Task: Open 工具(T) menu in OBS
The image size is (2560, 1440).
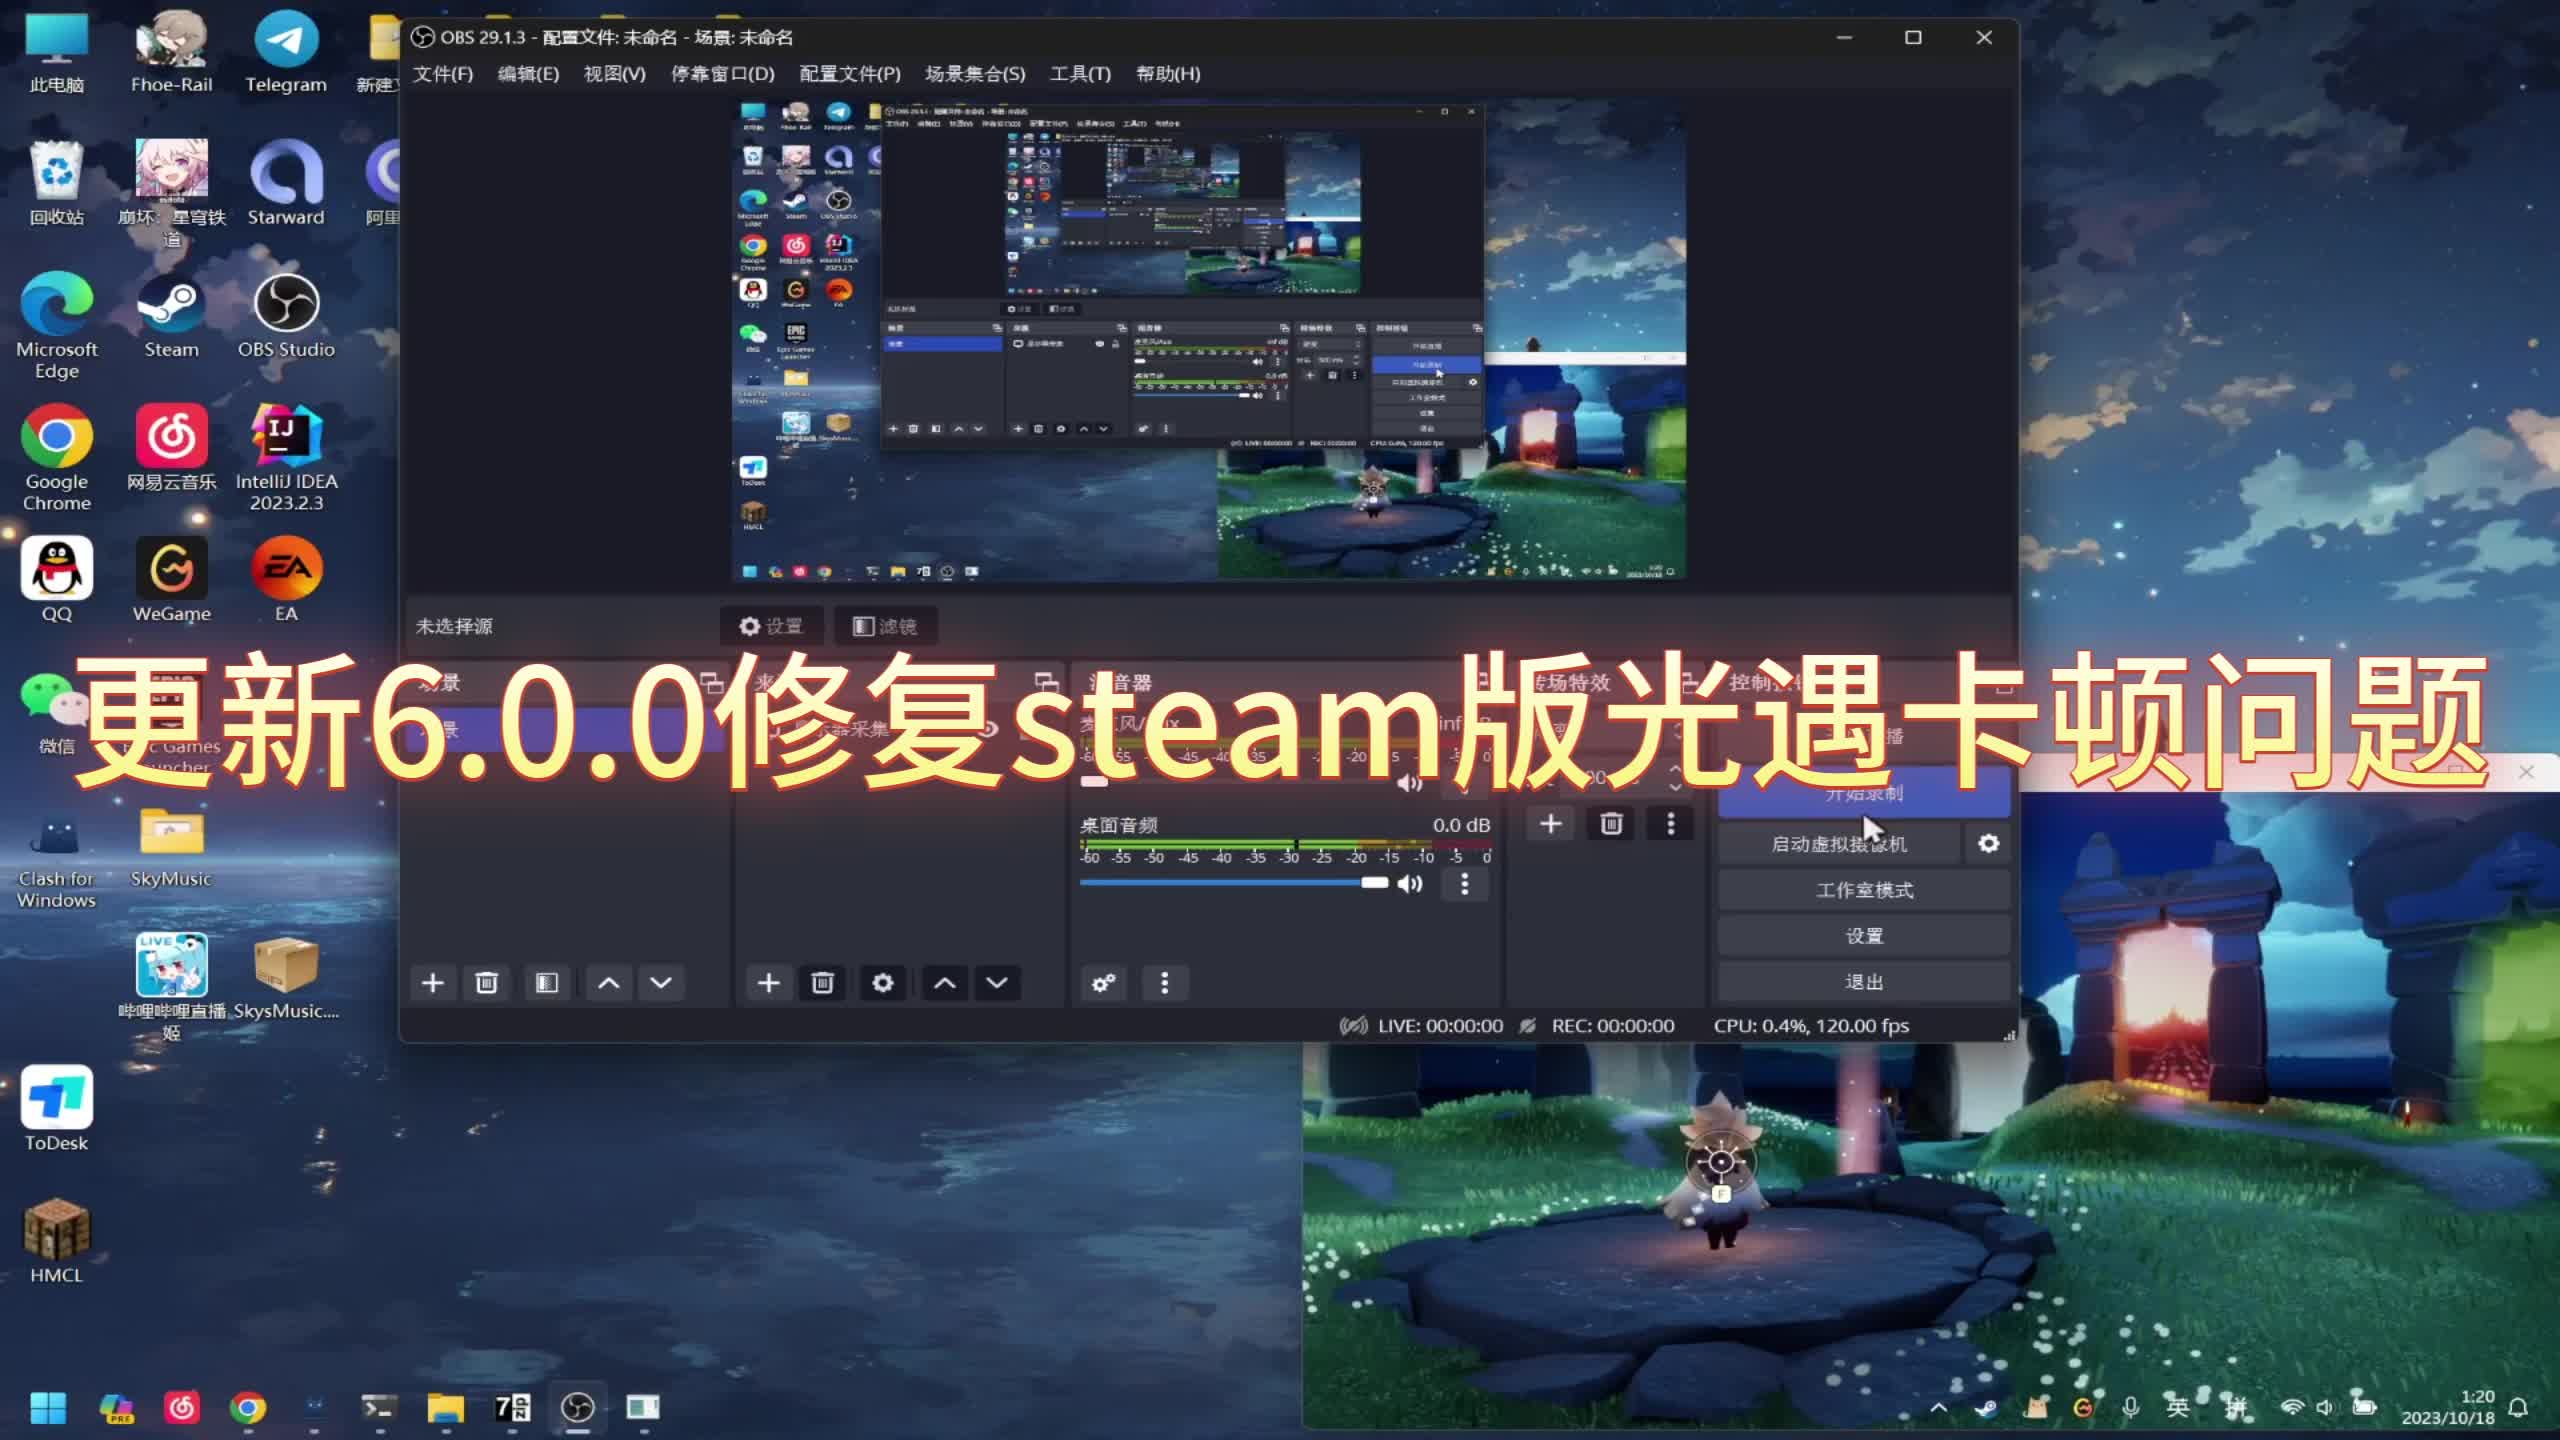Action: point(1080,74)
